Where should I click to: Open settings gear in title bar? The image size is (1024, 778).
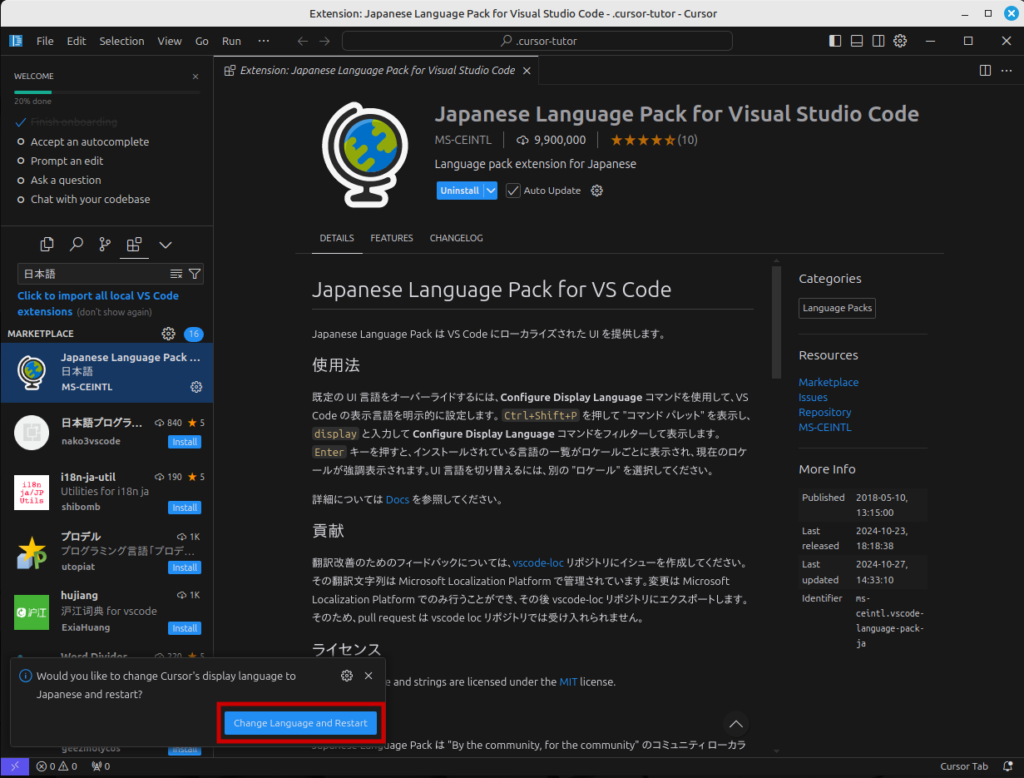click(900, 41)
